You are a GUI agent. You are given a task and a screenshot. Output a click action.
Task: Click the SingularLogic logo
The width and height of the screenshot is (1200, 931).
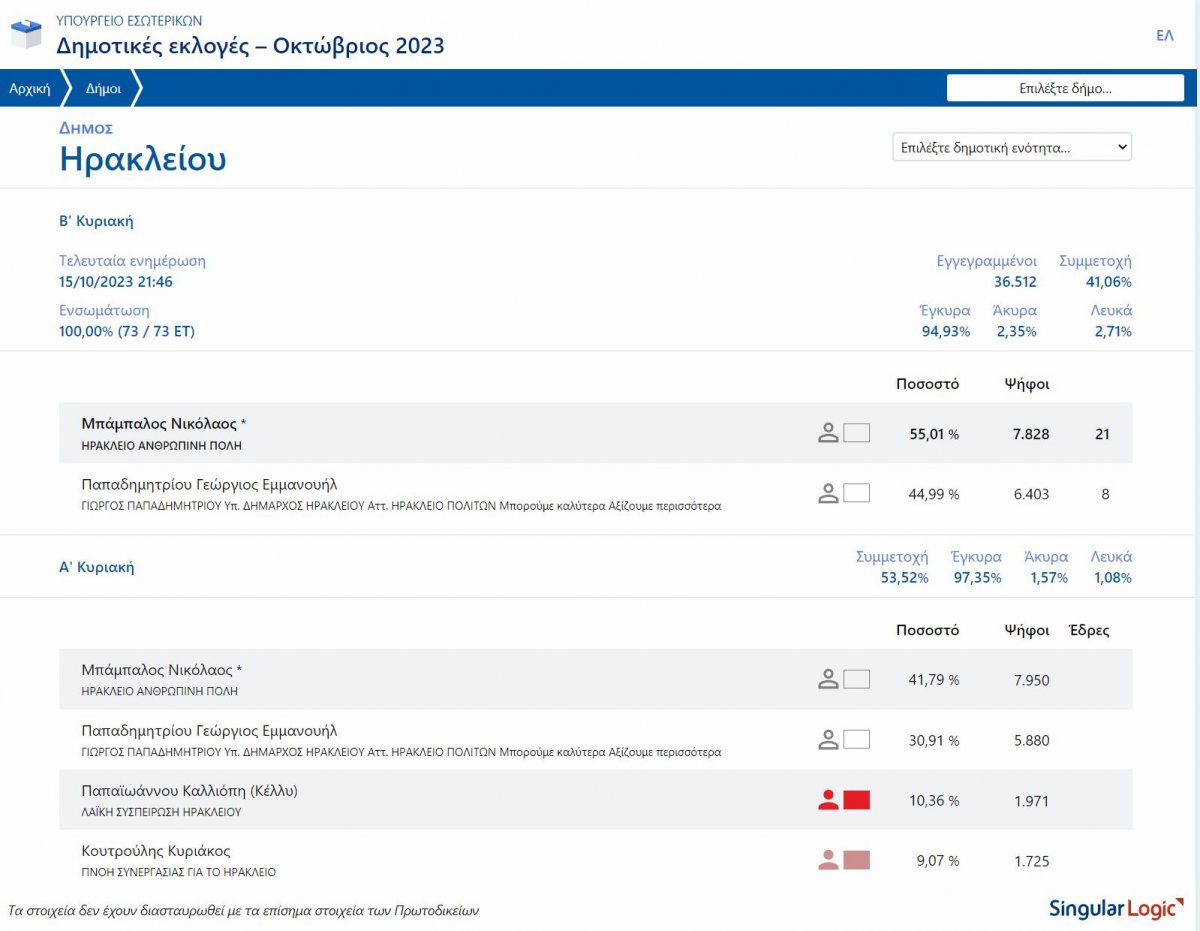[x=1115, y=909]
